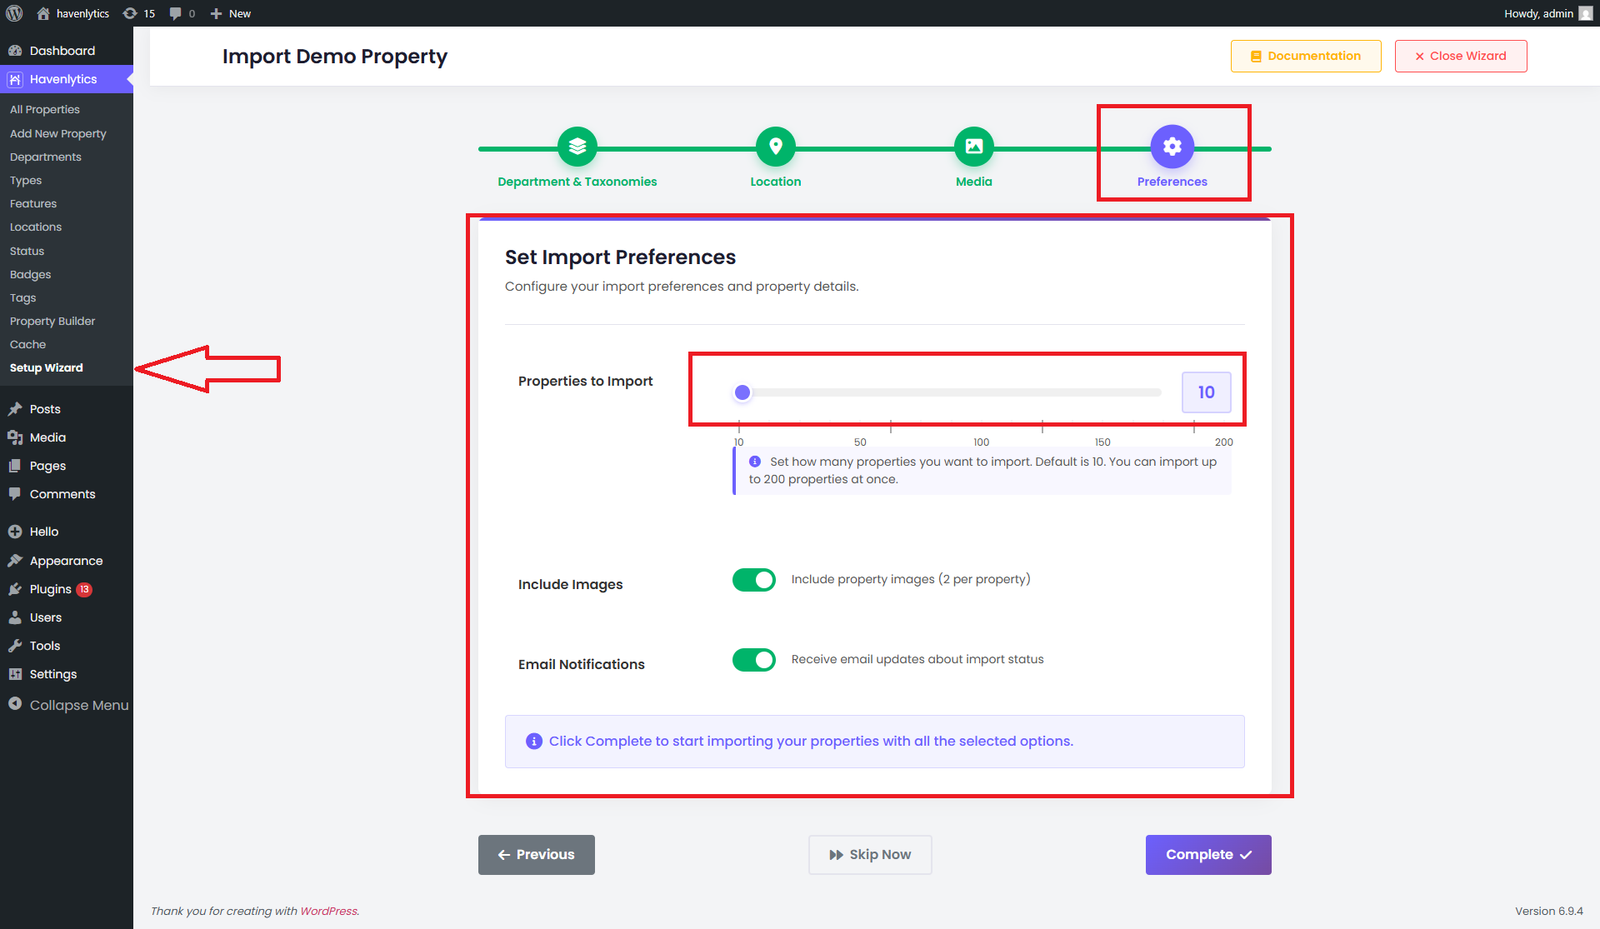Open the updates icon showing 15
Screen dimensions: 1600x929
(139, 13)
